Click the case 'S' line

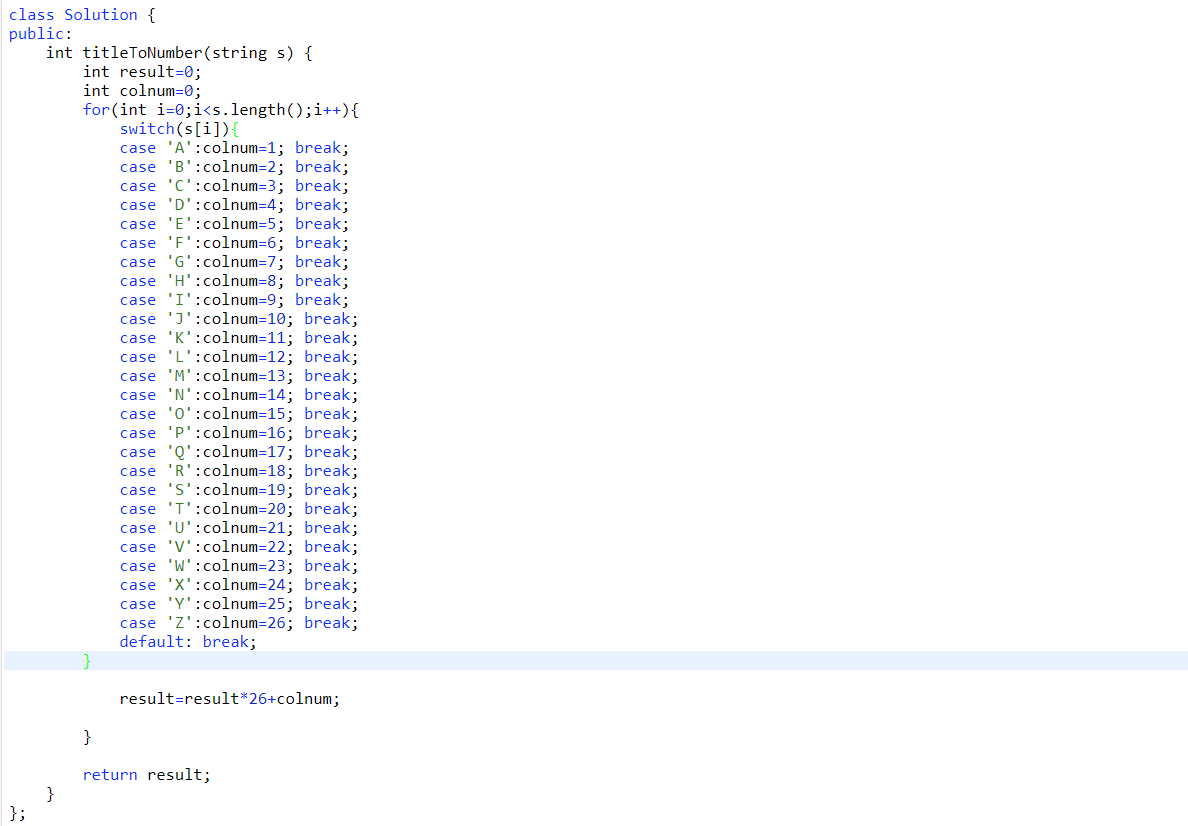click(239, 490)
